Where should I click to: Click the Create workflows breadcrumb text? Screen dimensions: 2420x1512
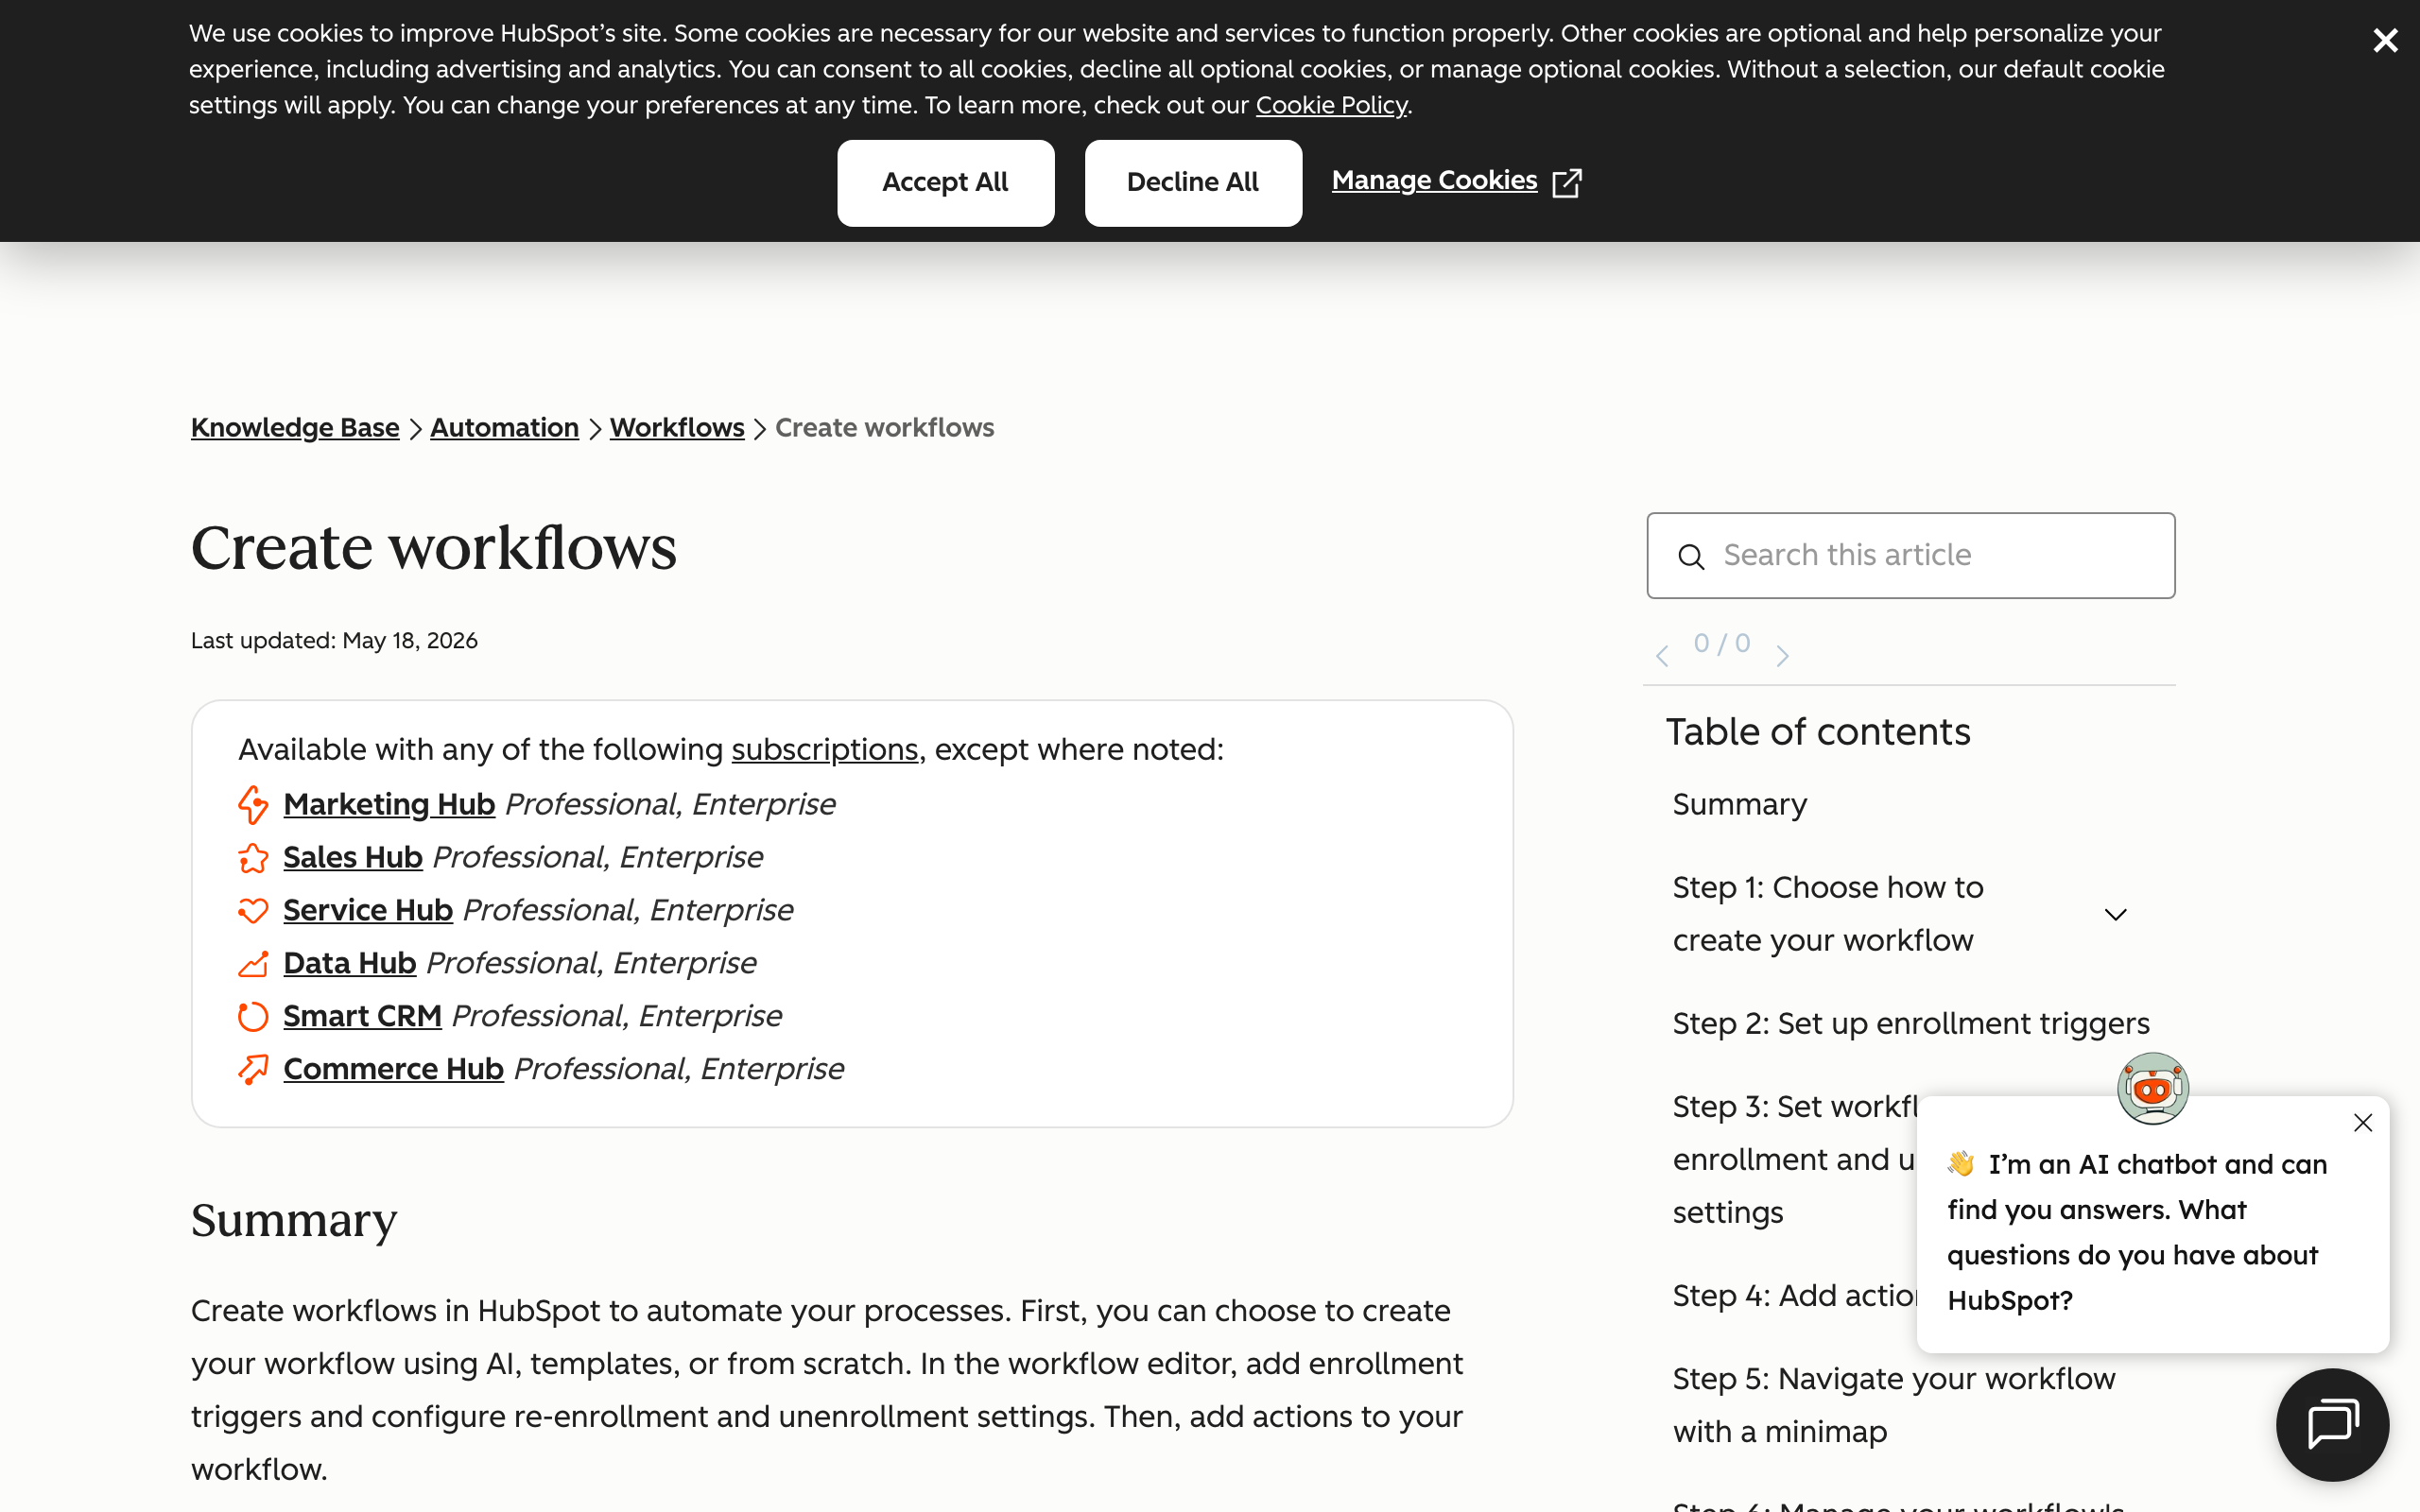(884, 428)
